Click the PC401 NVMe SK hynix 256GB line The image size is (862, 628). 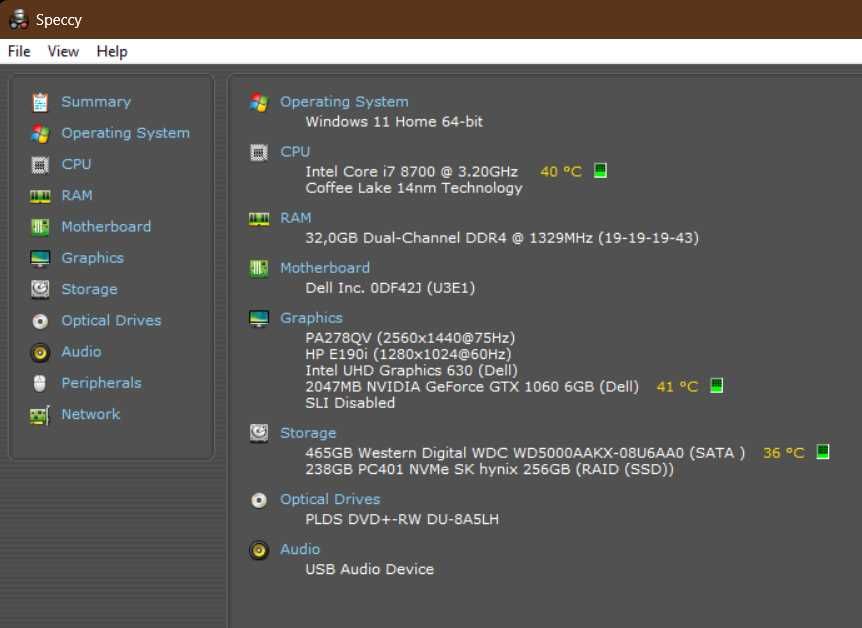coord(489,469)
